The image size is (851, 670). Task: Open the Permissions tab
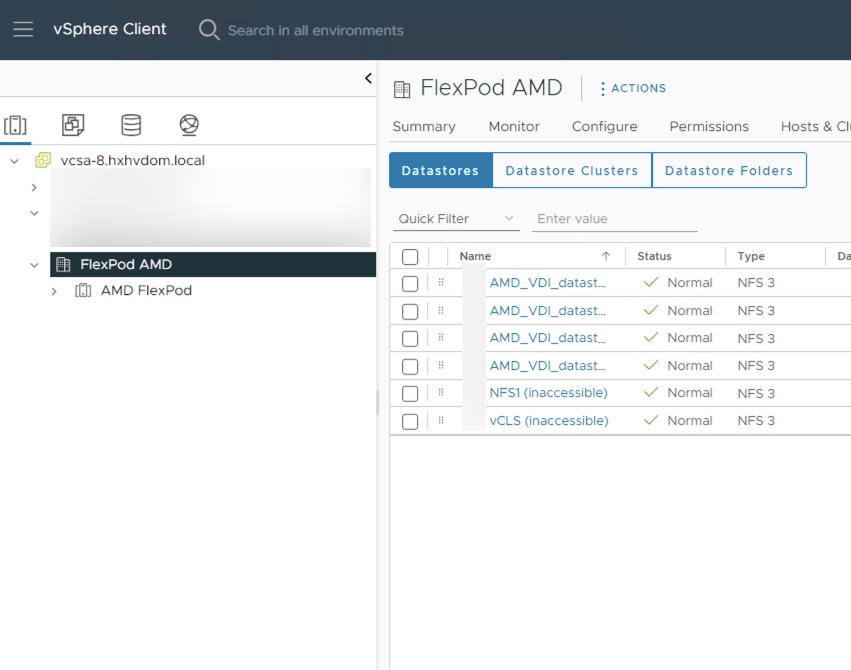709,126
